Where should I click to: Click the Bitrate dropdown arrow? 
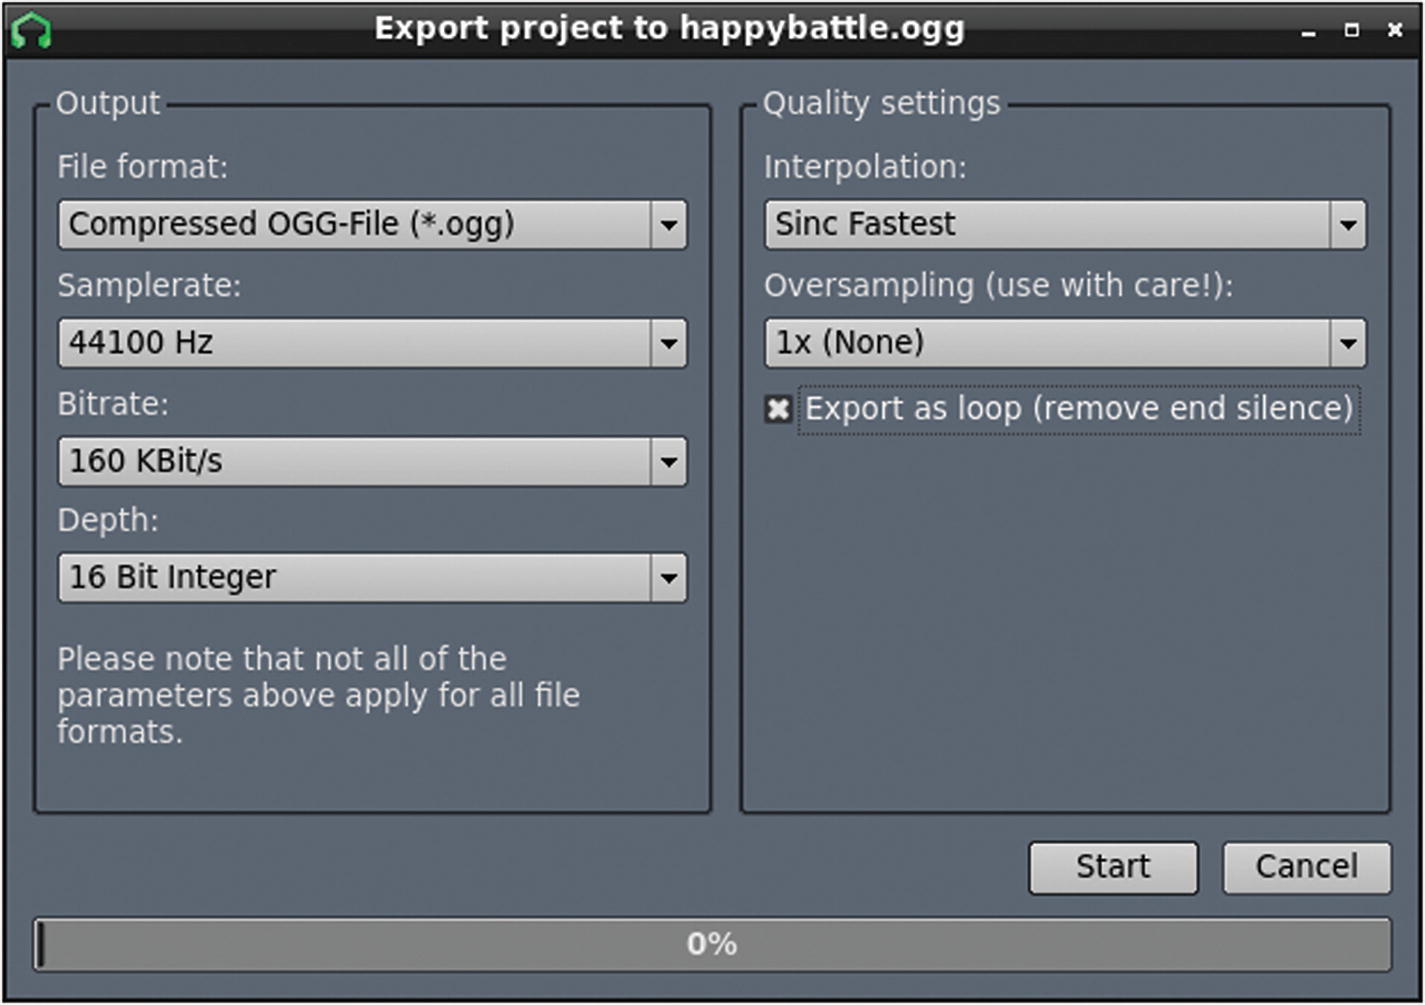tap(668, 462)
